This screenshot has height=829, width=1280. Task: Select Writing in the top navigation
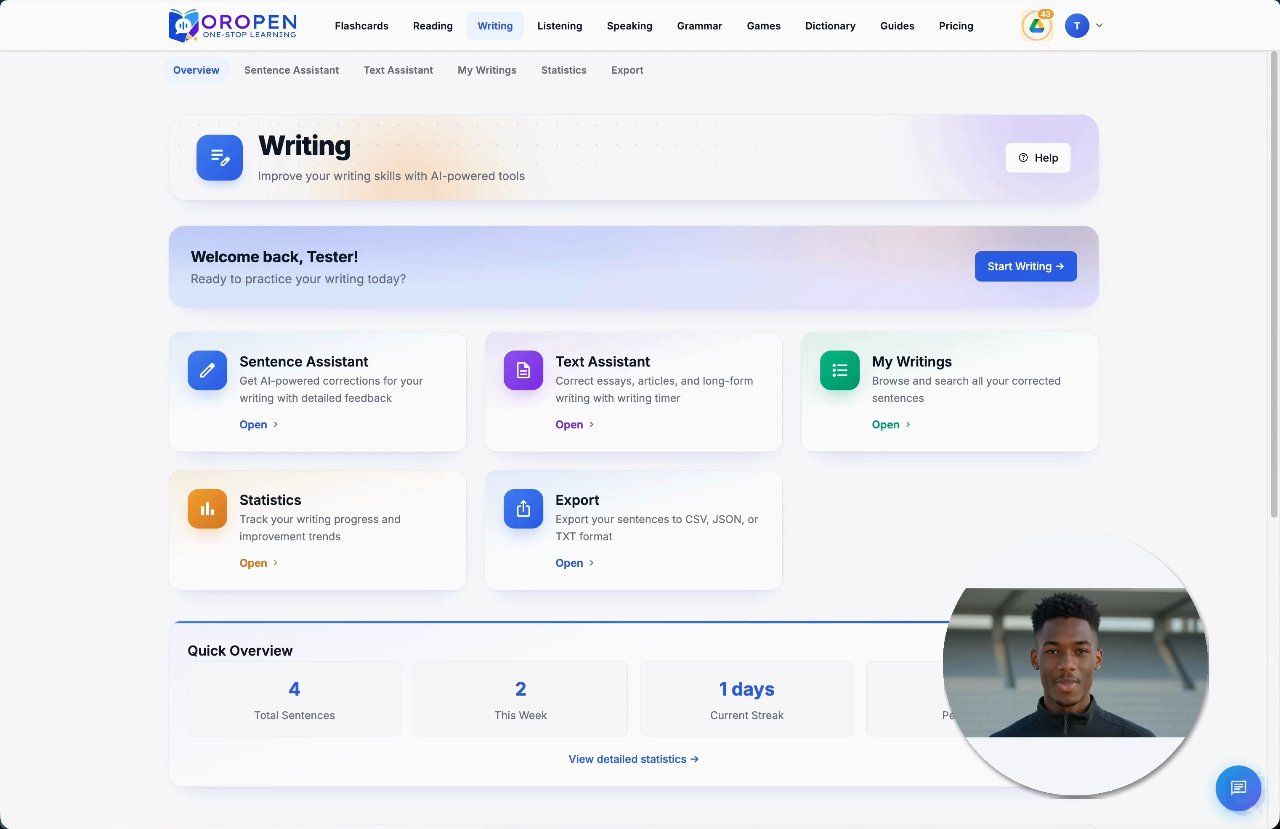tap(495, 26)
